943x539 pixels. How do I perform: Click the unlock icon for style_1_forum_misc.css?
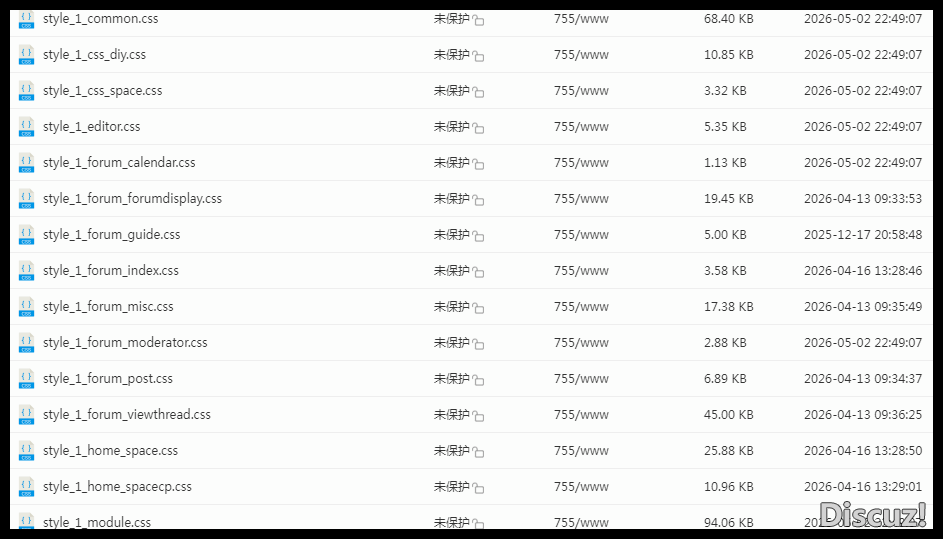[x=478, y=308]
